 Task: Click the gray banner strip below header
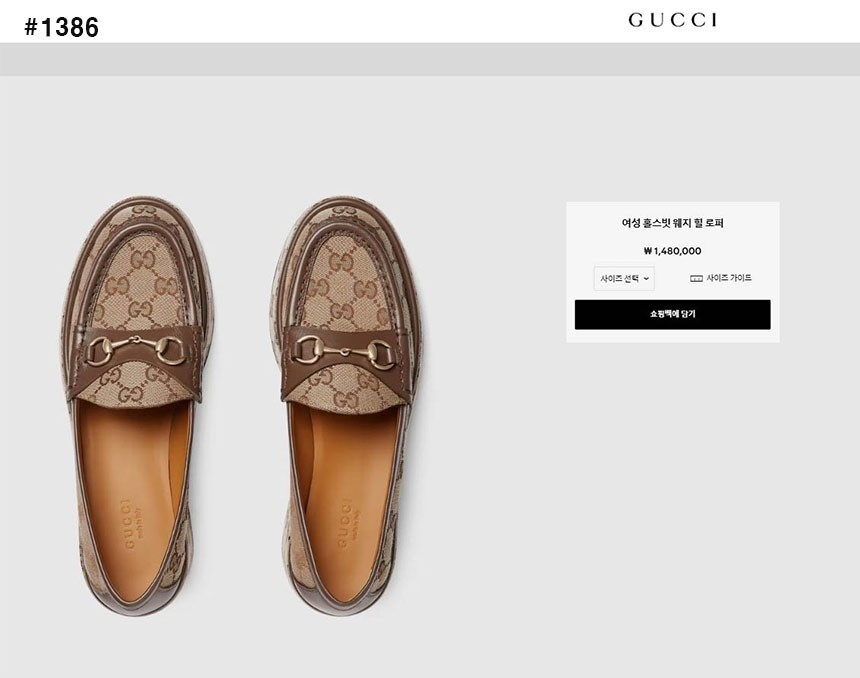[430, 59]
